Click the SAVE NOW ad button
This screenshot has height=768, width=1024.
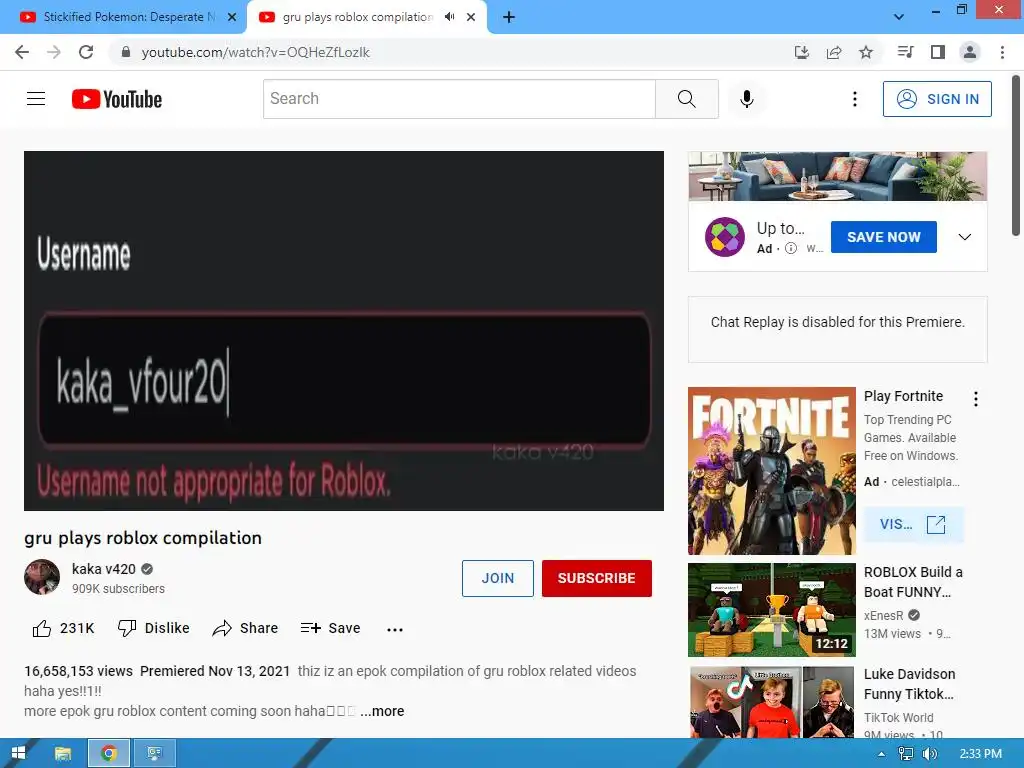pyautogui.click(x=884, y=237)
